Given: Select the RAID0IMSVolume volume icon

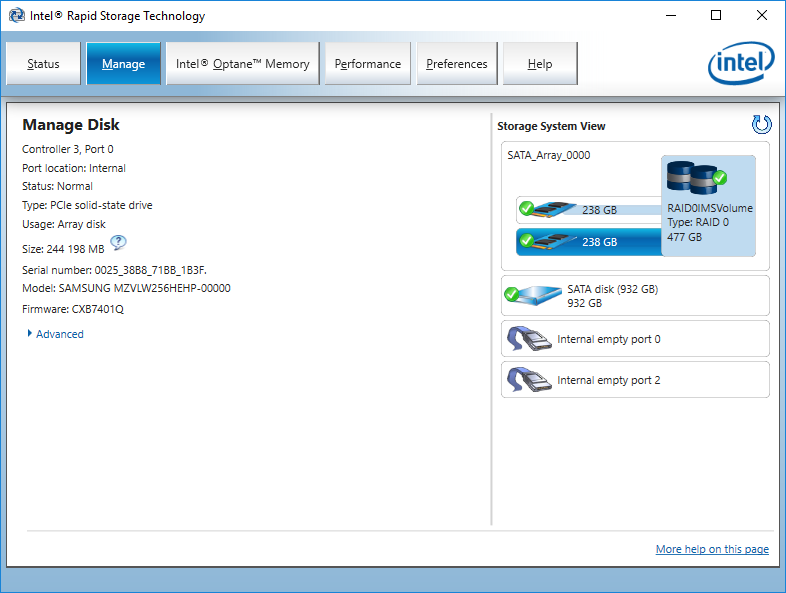Looking at the screenshot, I should (697, 178).
